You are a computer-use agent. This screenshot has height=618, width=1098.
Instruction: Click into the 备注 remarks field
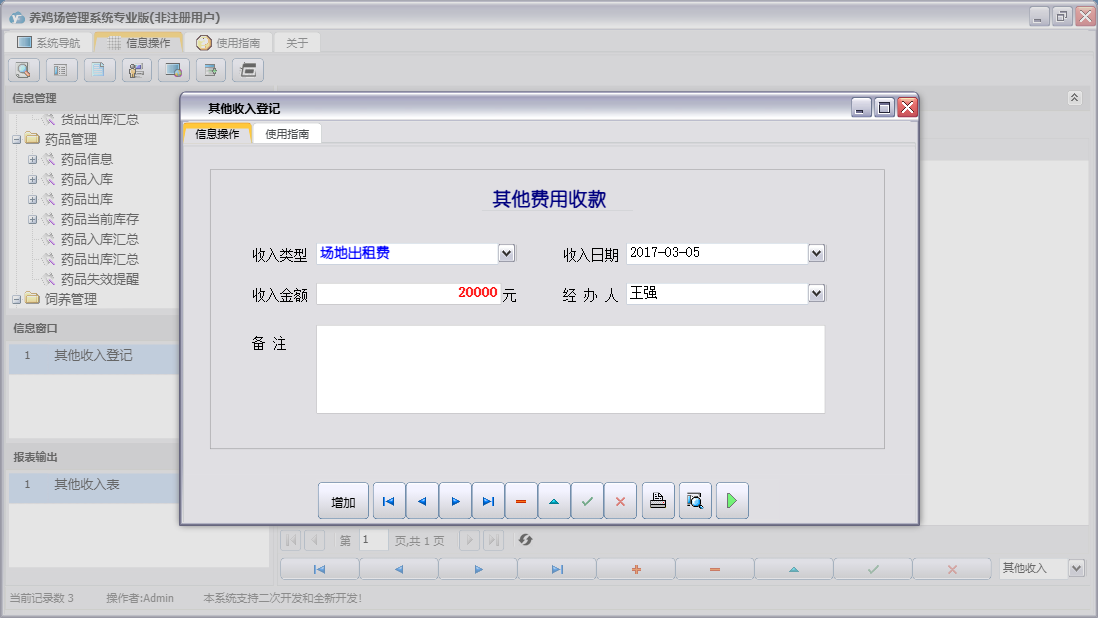coord(570,370)
